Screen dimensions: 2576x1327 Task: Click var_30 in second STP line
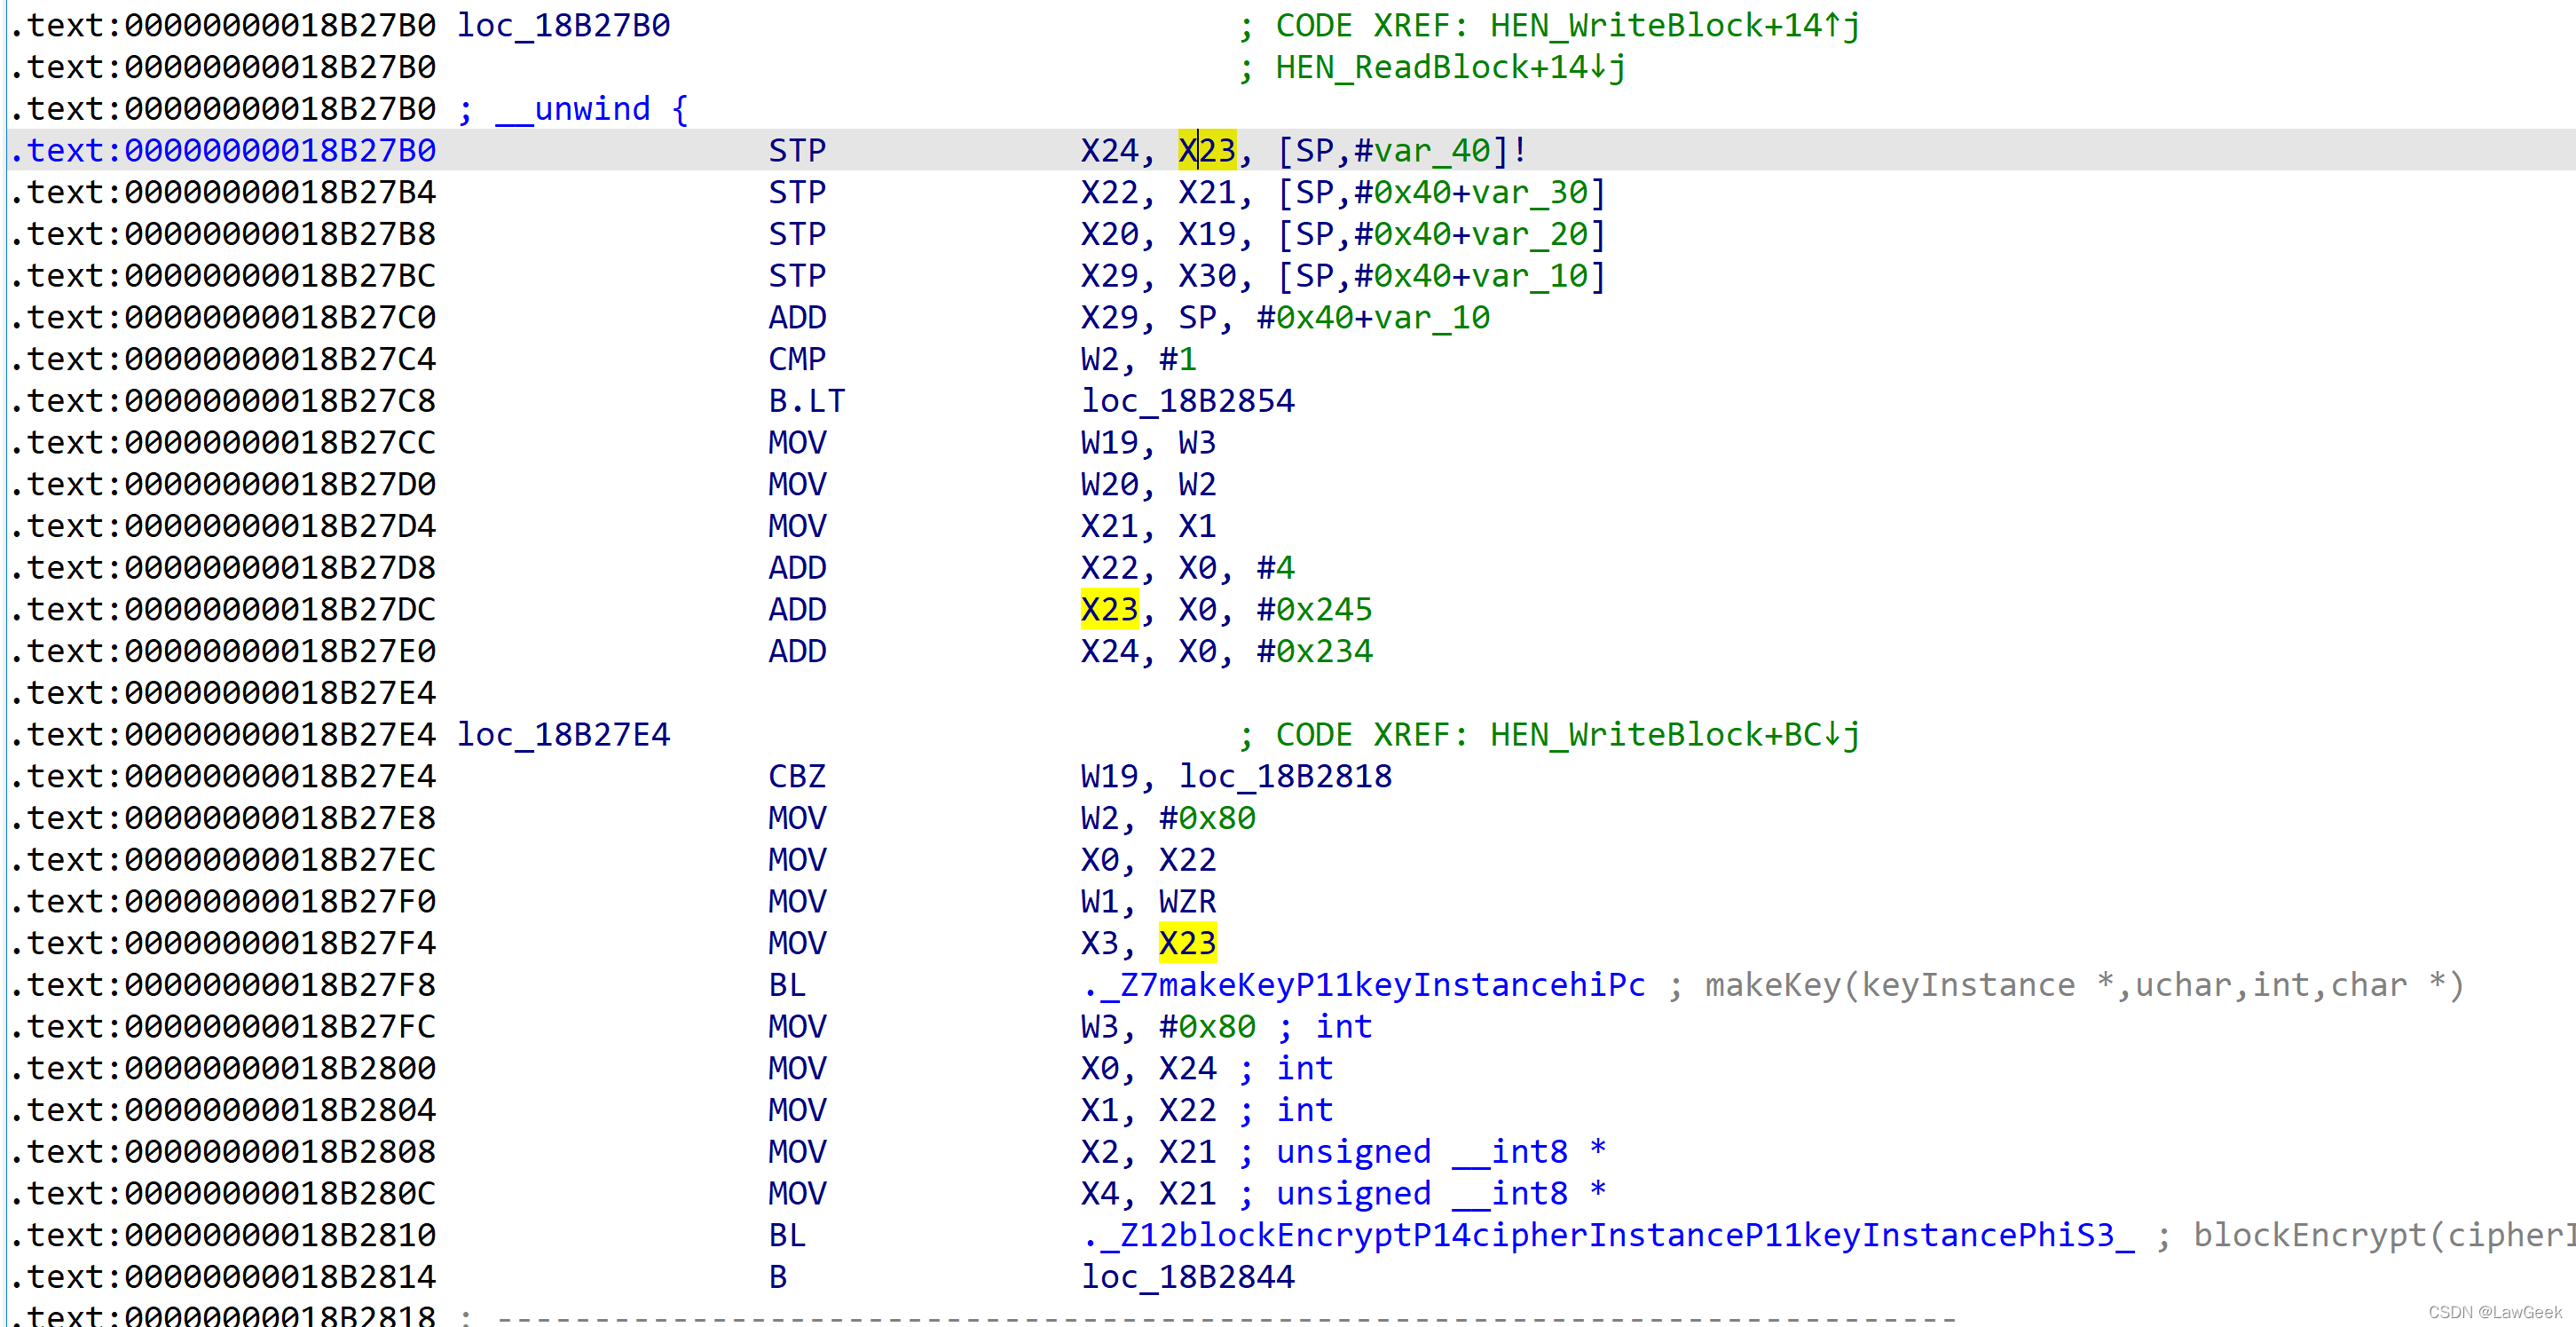[1529, 192]
